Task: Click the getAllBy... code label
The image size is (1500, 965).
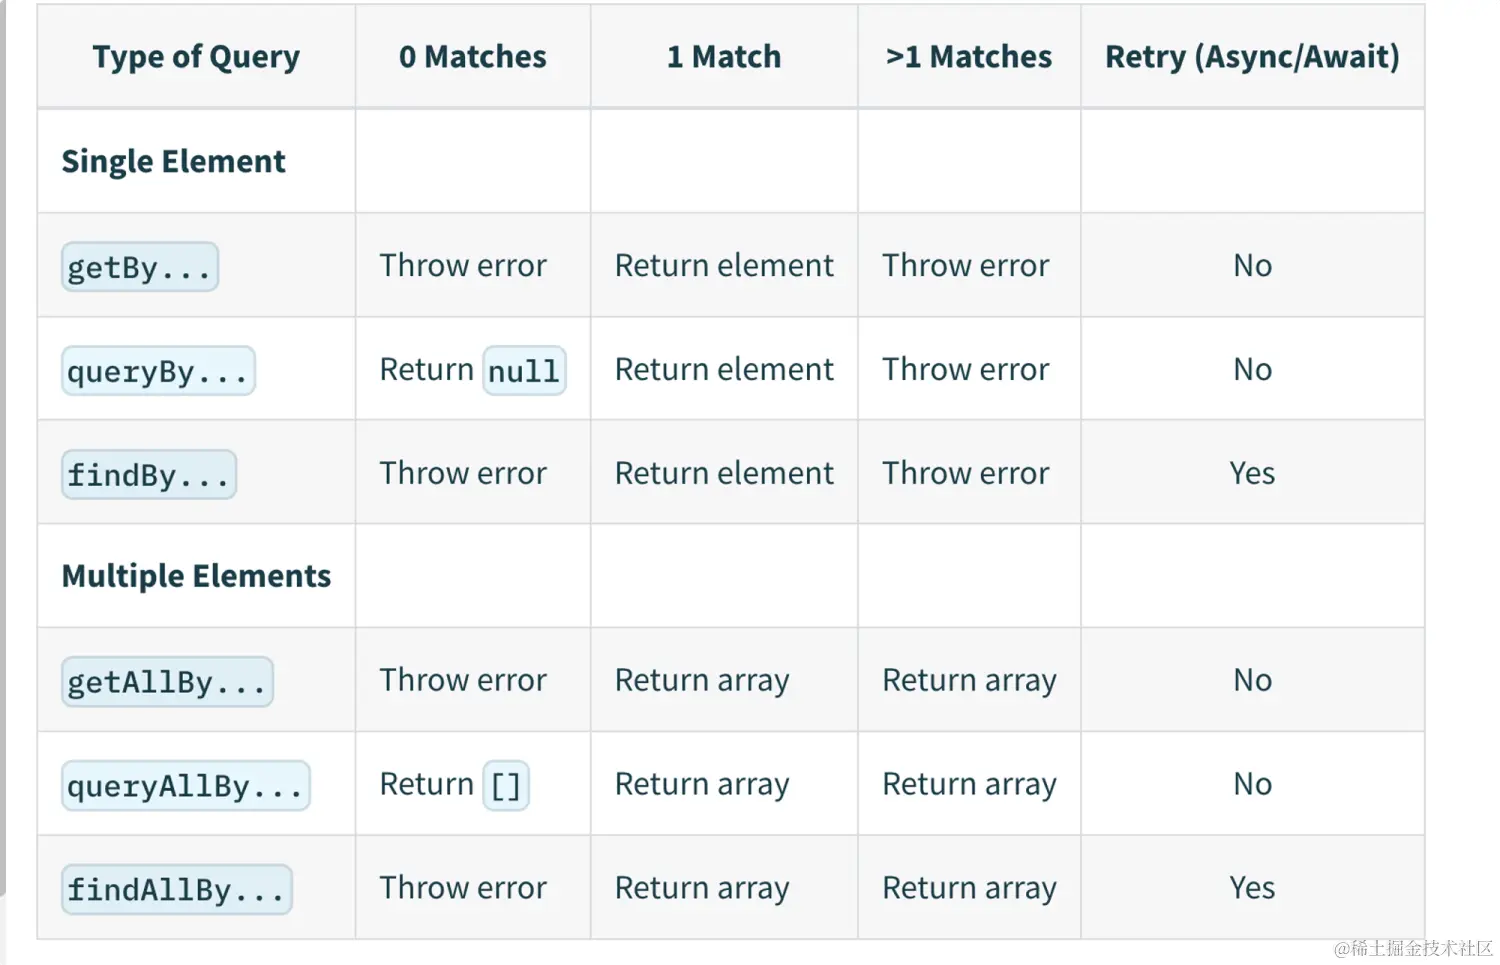Action: 167,682
